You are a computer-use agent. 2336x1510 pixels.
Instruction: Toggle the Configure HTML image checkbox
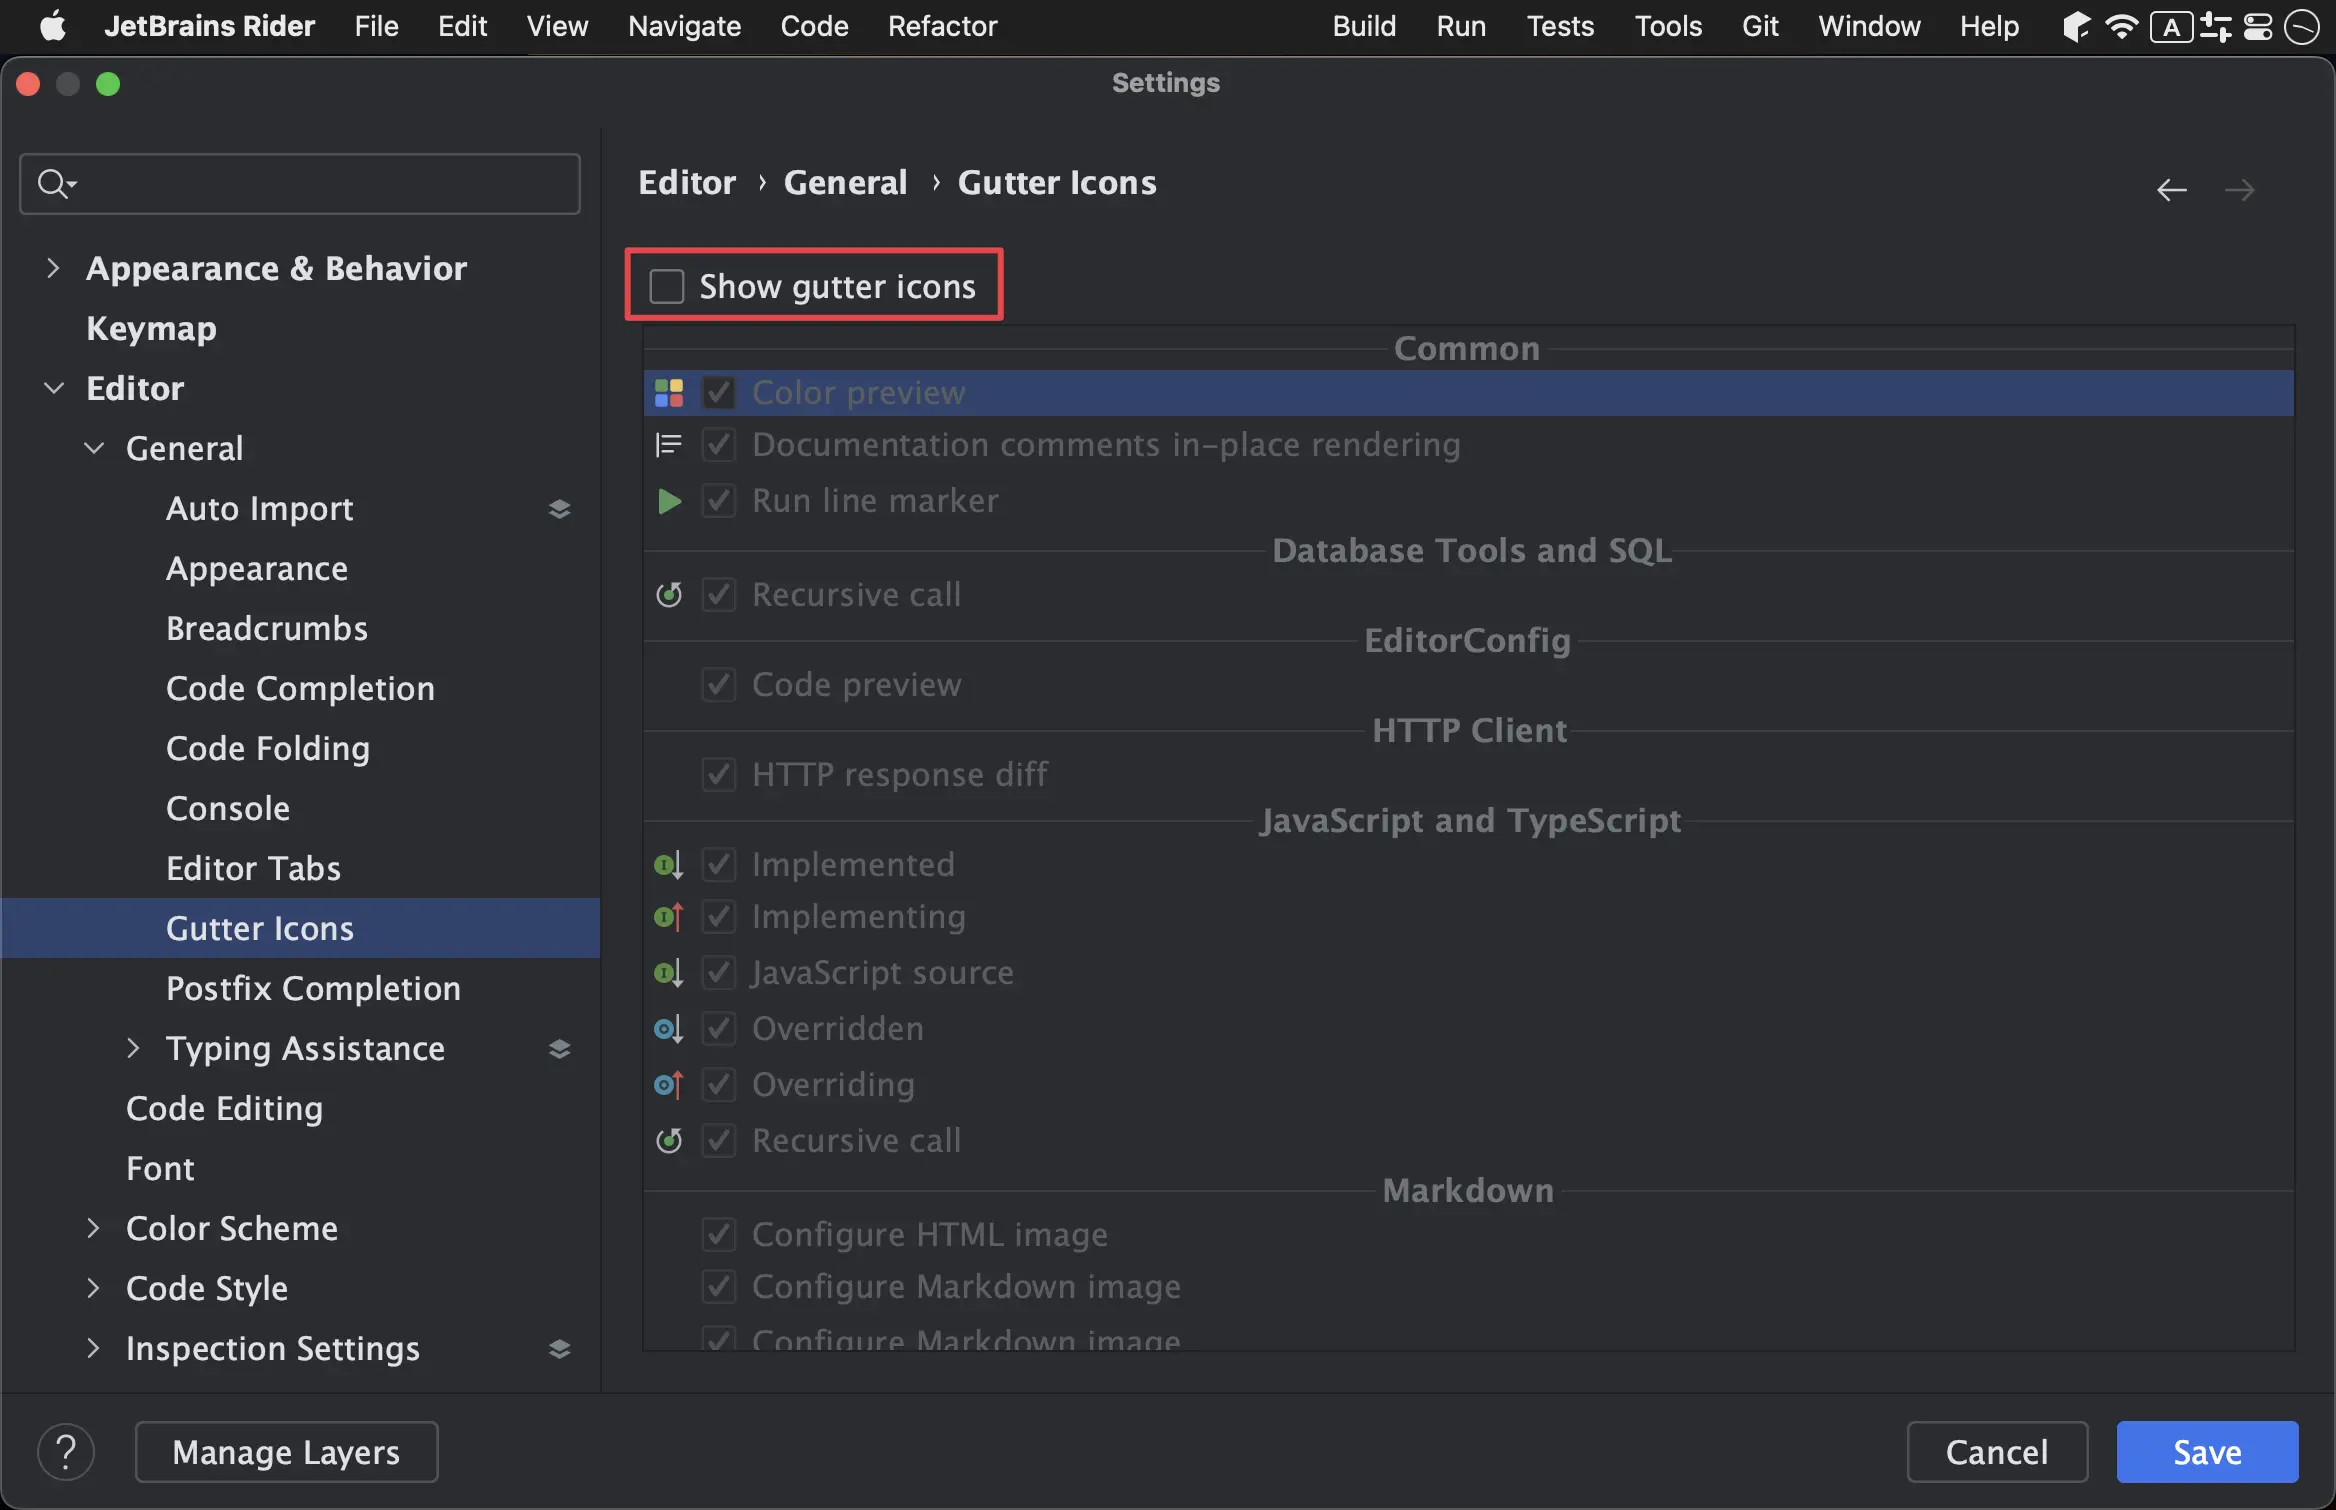(719, 1235)
